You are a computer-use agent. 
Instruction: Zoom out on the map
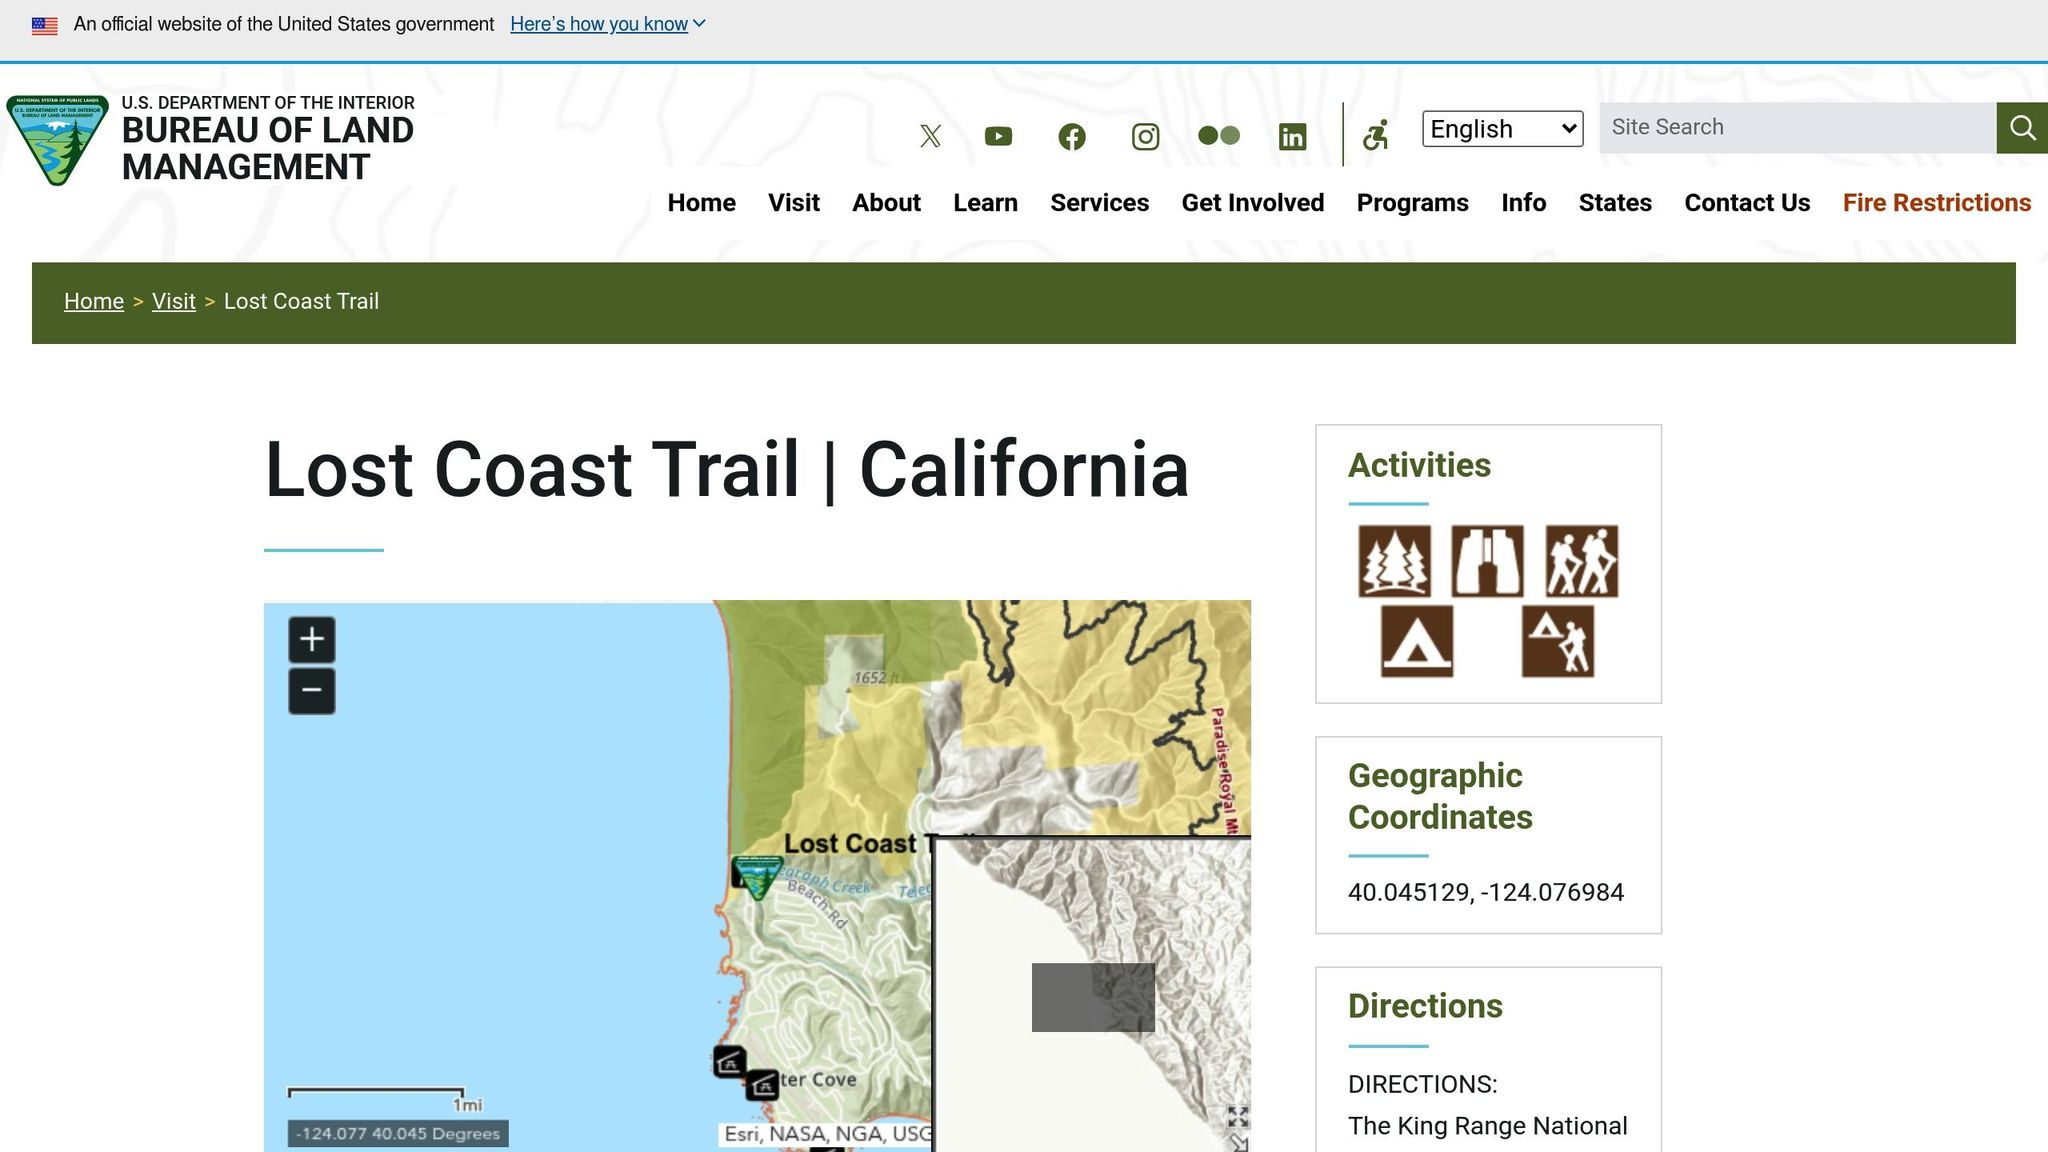coord(312,691)
